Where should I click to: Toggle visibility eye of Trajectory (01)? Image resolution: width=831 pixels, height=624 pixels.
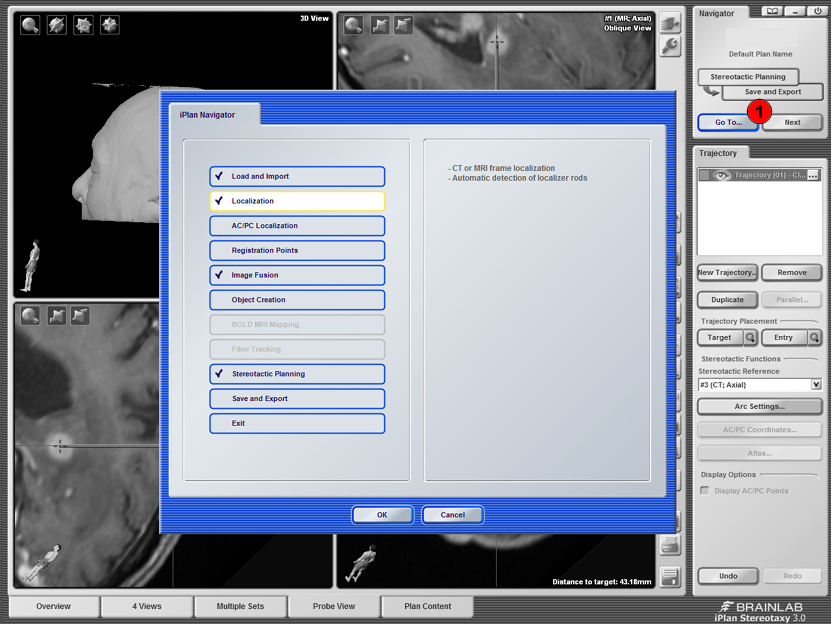click(721, 175)
